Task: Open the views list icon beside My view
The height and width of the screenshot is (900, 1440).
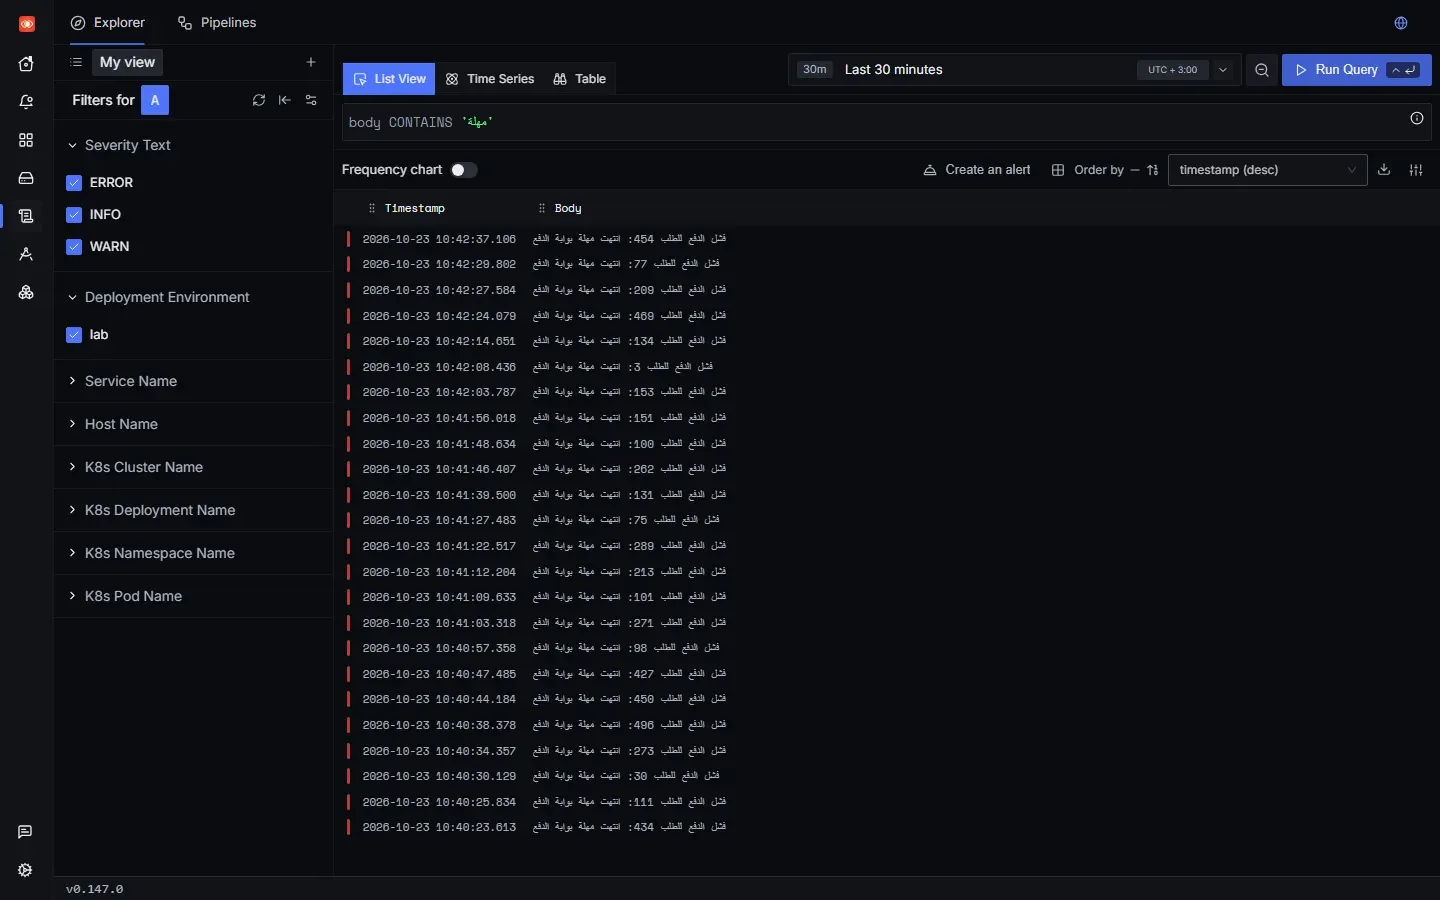Action: (76, 62)
